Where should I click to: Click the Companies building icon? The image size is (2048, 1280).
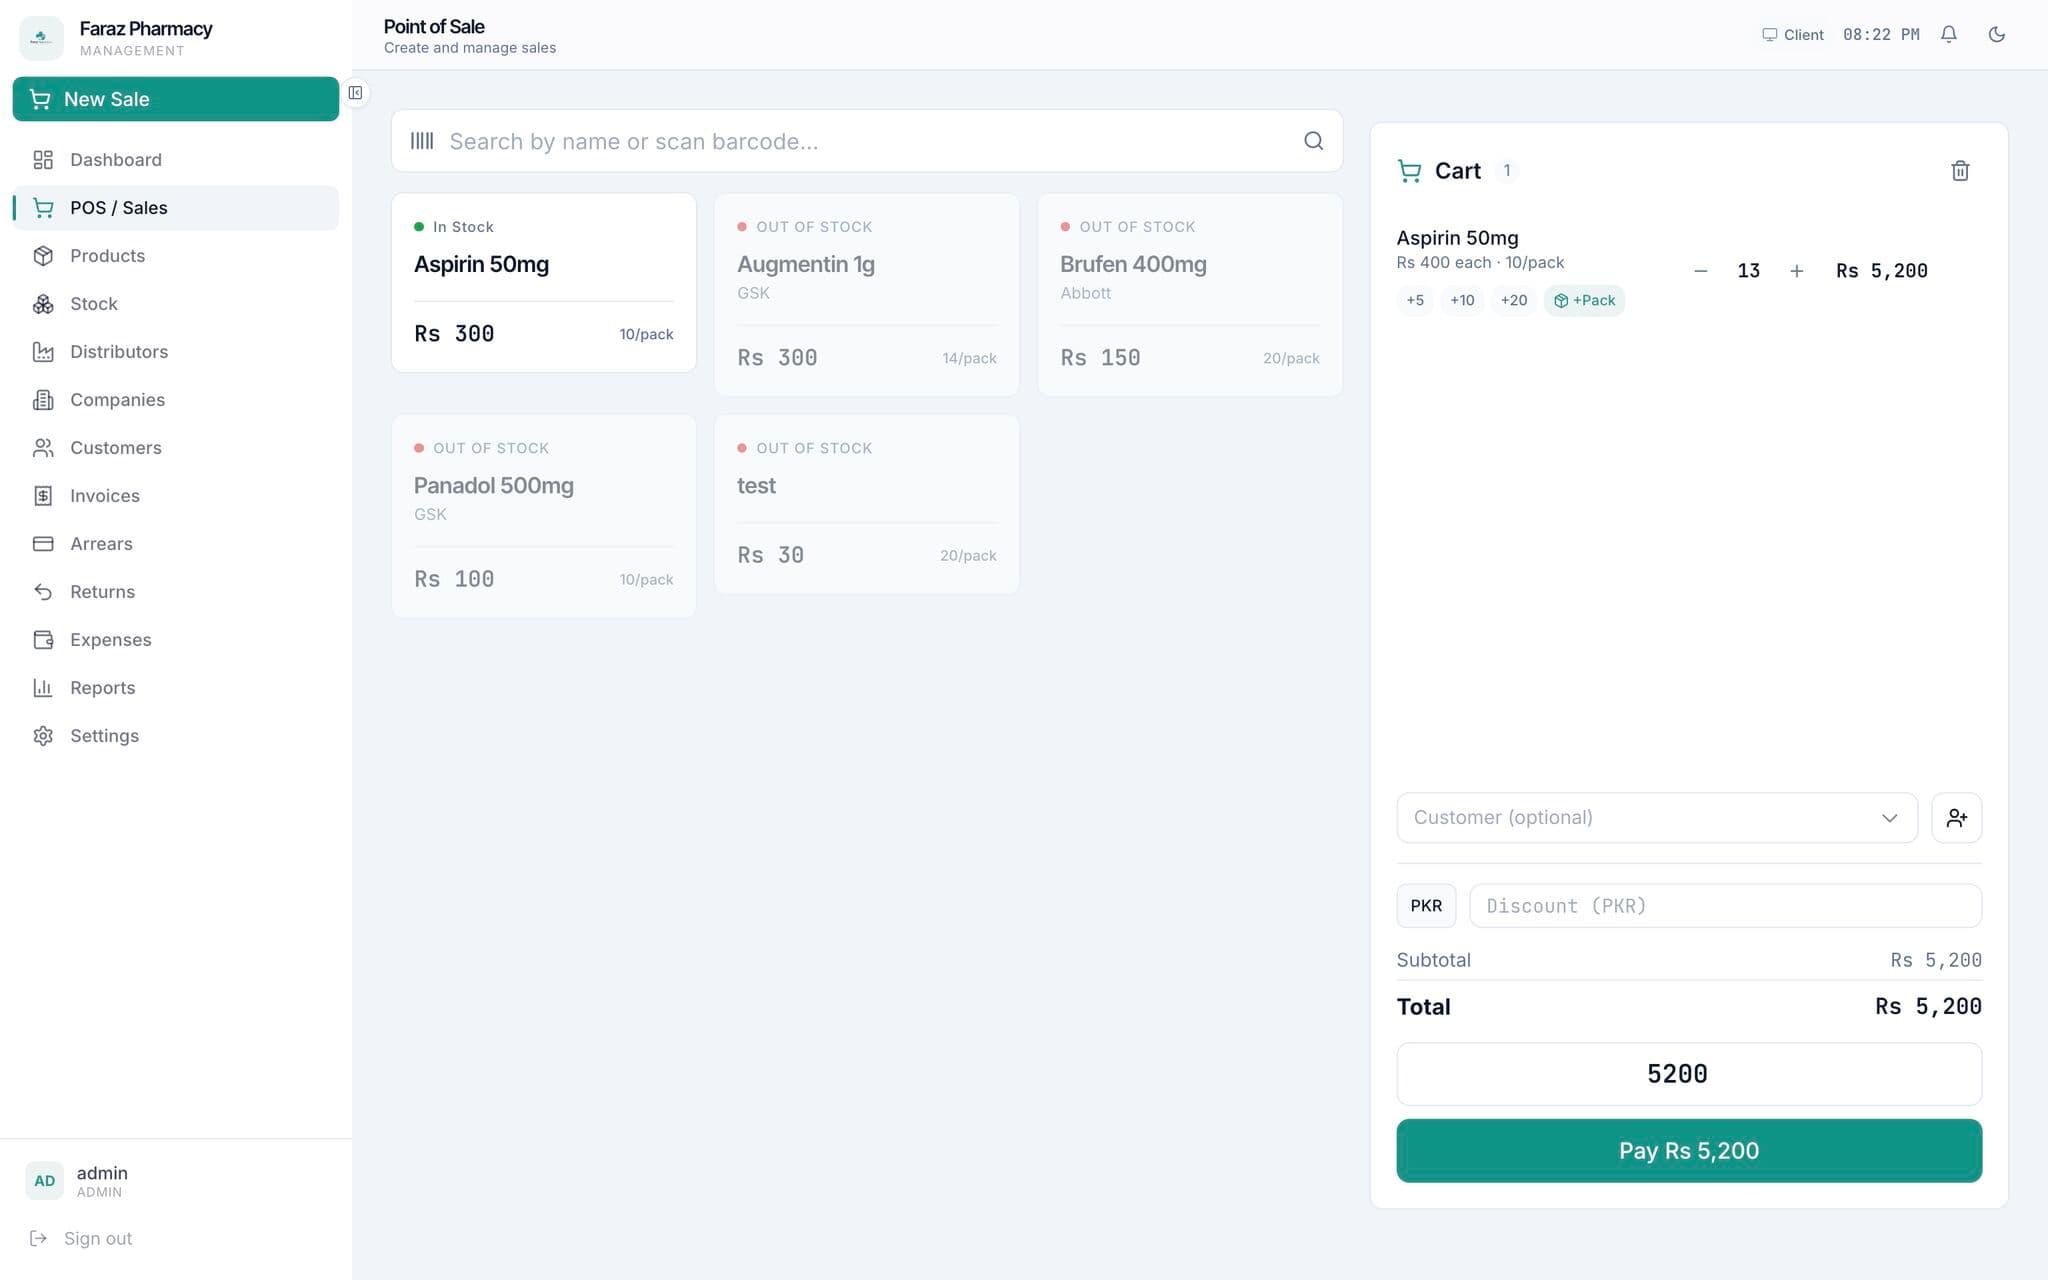click(x=43, y=400)
